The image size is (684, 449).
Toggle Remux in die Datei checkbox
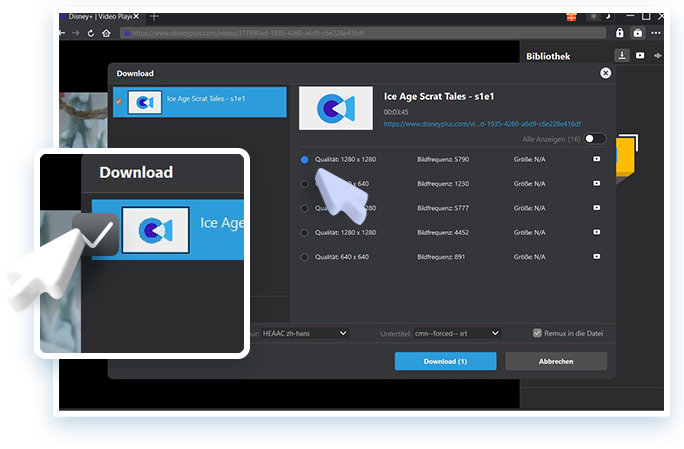tap(537, 333)
